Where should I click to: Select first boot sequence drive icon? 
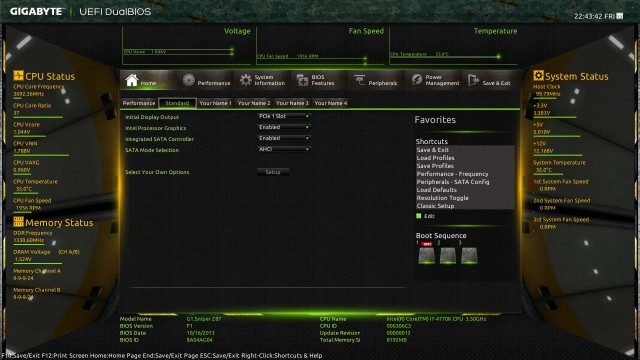pyautogui.click(x=427, y=256)
